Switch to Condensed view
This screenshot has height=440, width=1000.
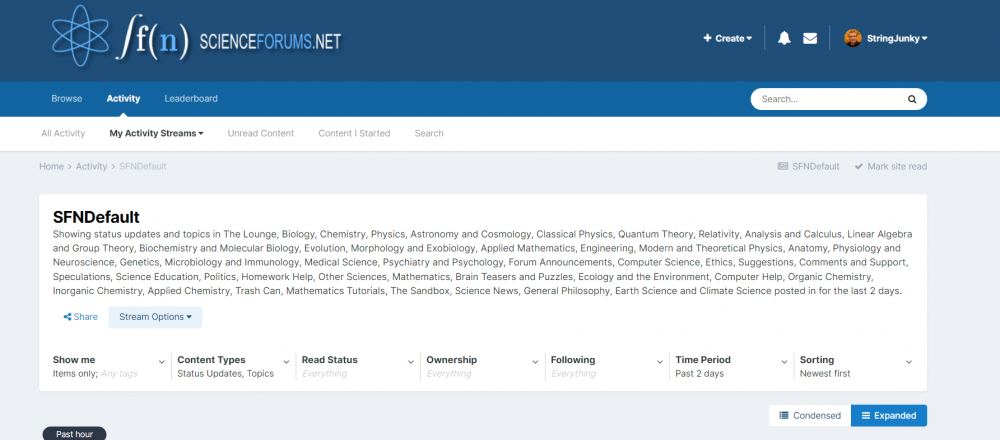810,415
